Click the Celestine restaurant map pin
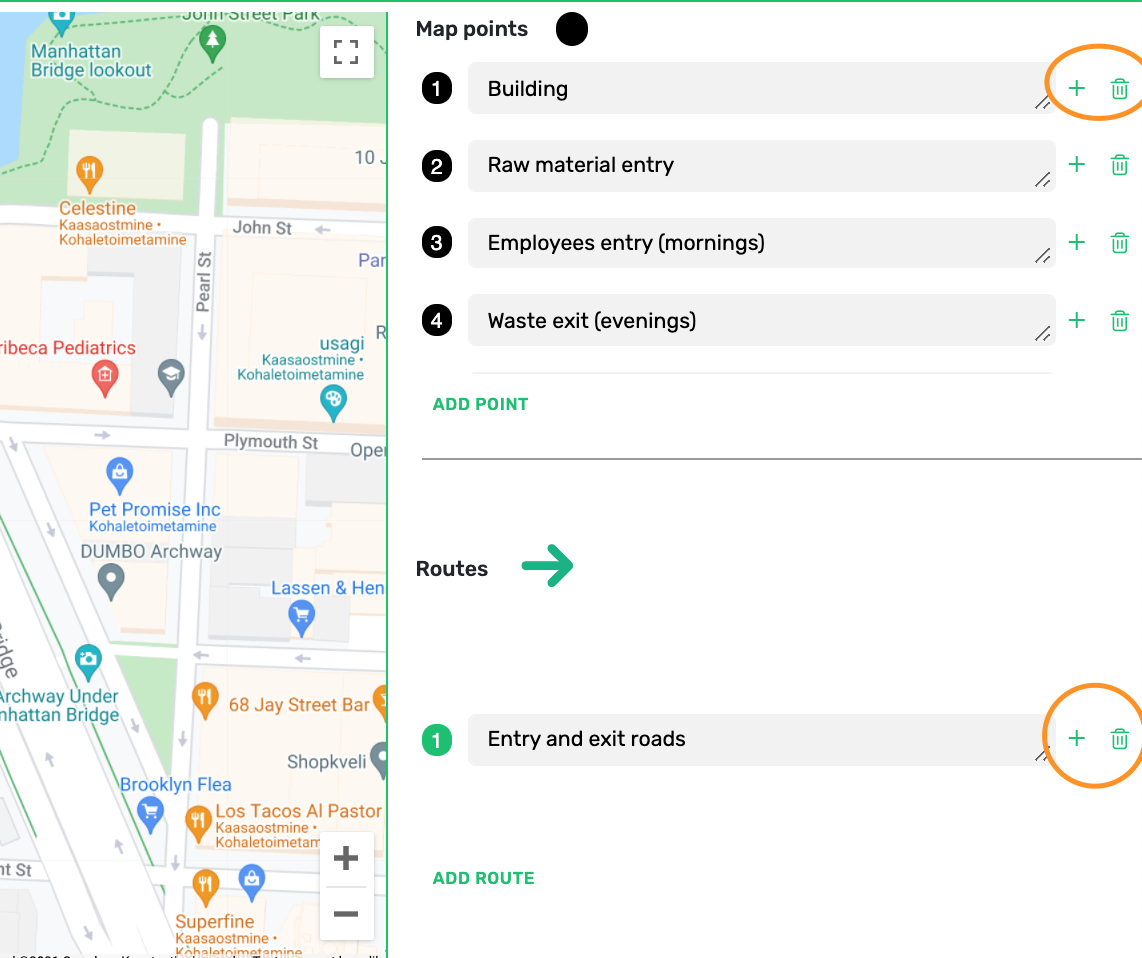The height and width of the screenshot is (958, 1142). (90, 174)
